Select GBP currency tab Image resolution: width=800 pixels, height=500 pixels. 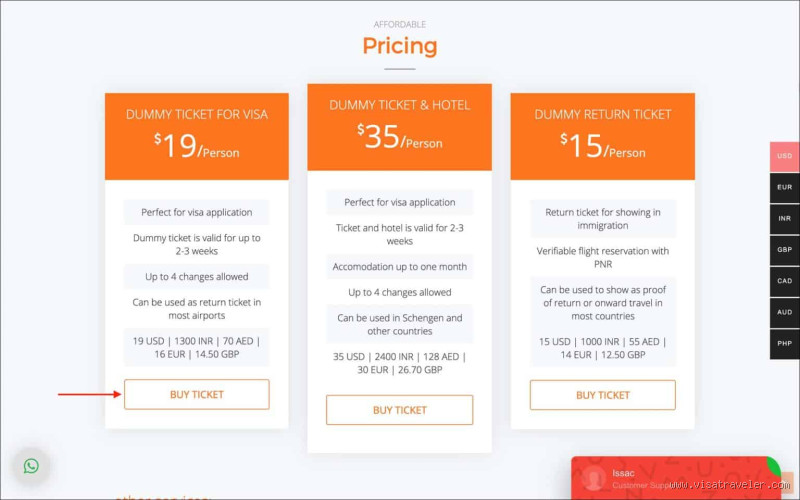click(785, 250)
